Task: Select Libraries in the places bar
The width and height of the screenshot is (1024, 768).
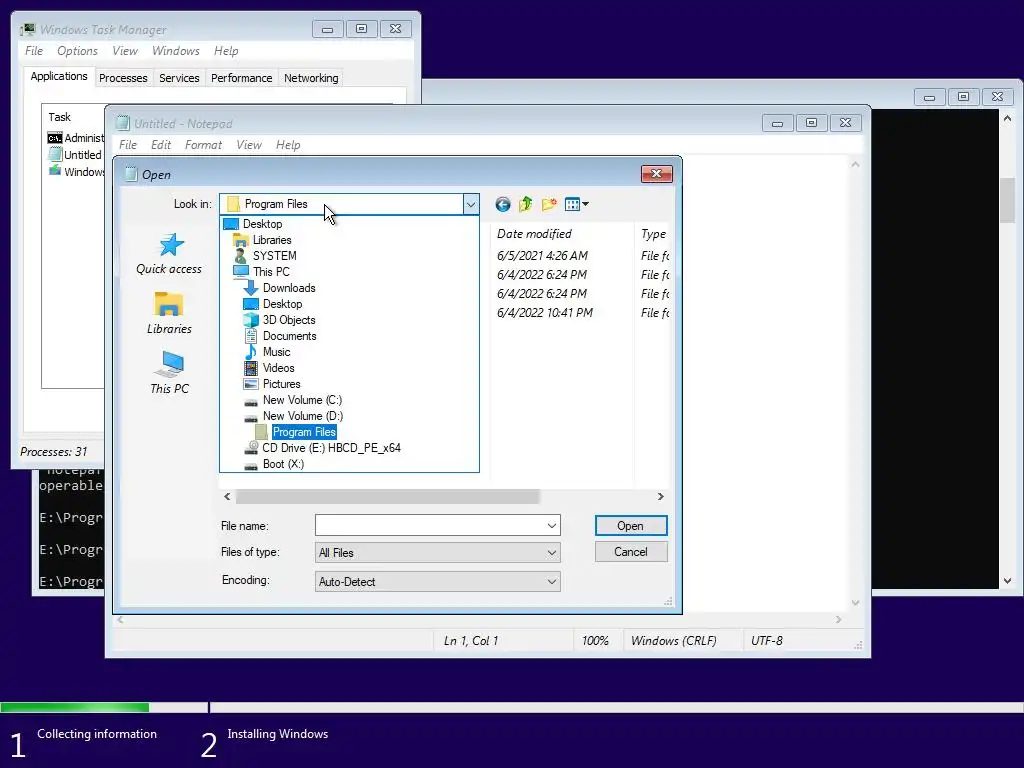Action: coord(169,313)
